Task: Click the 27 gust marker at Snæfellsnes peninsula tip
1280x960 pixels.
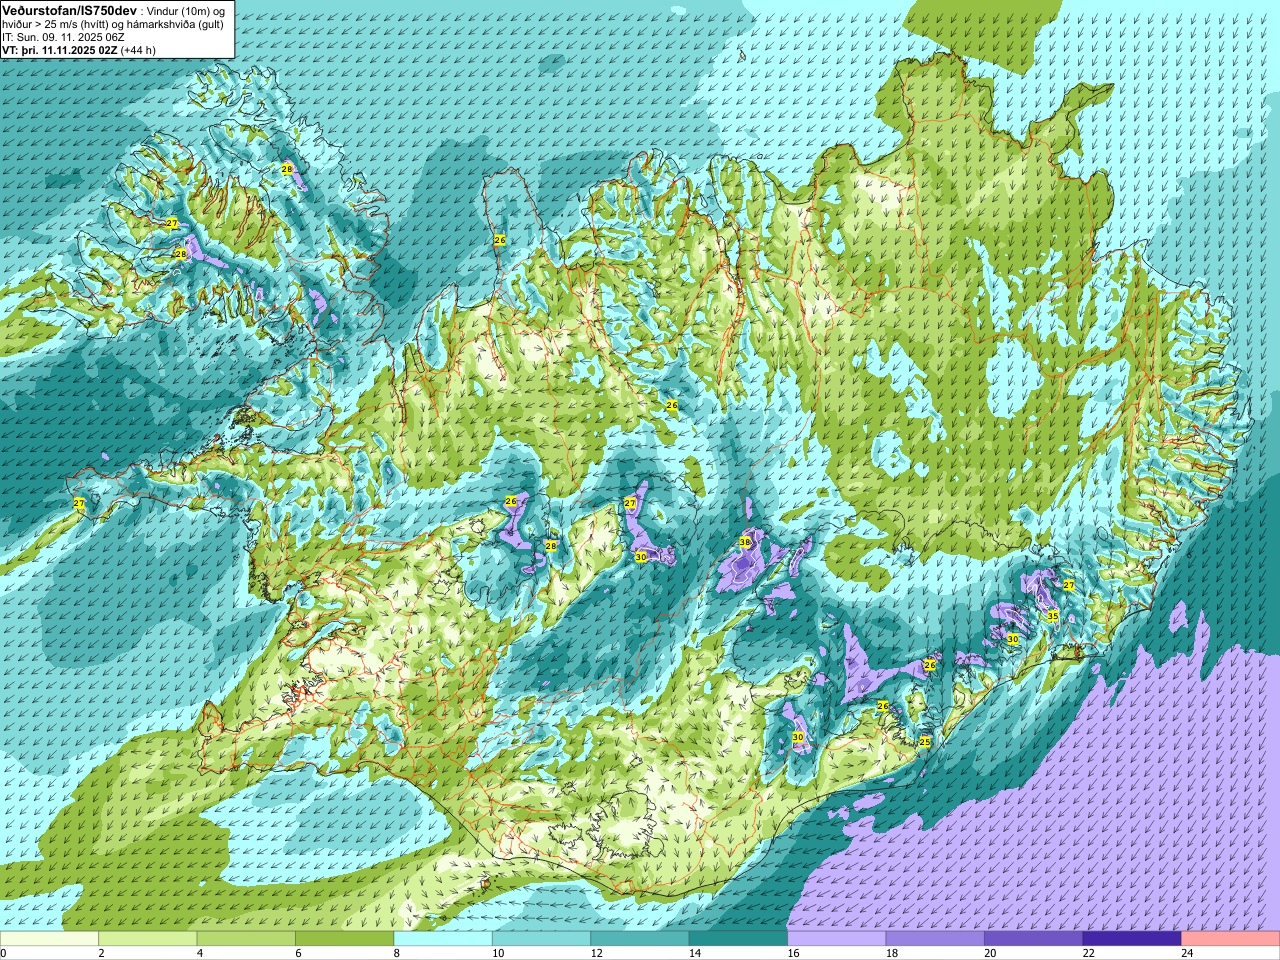Action: (79, 503)
